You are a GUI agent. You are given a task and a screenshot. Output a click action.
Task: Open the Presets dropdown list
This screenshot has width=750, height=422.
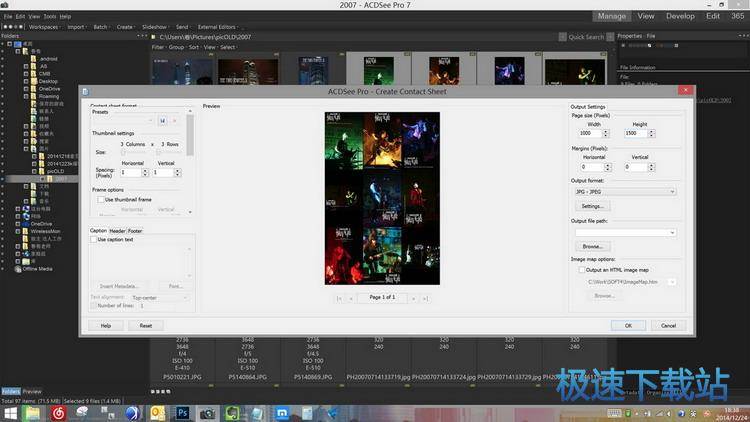150,120
